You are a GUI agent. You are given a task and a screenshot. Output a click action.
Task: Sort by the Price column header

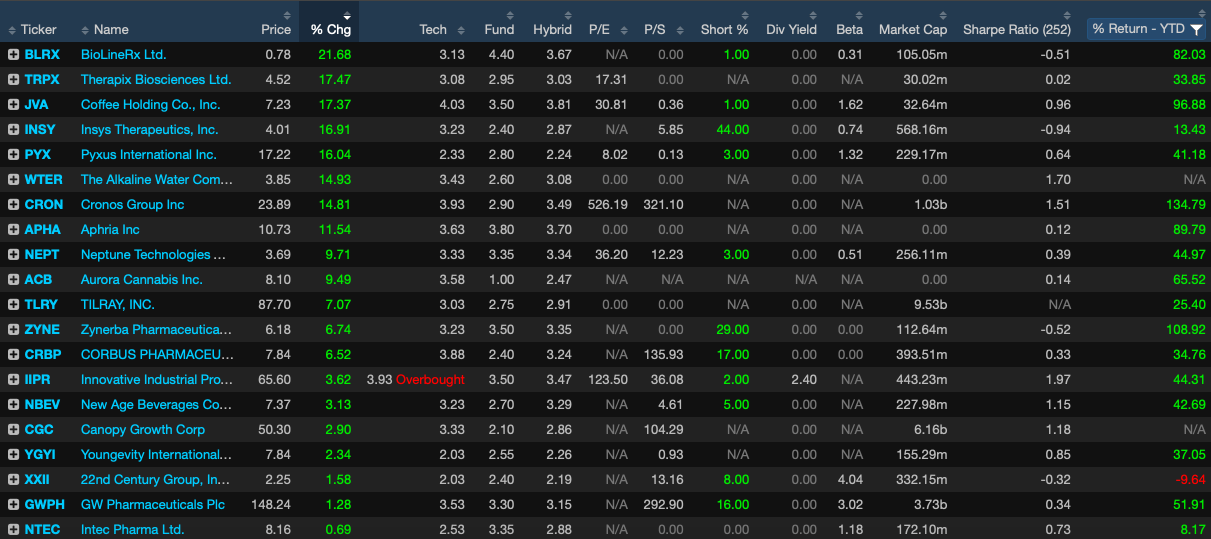[276, 29]
